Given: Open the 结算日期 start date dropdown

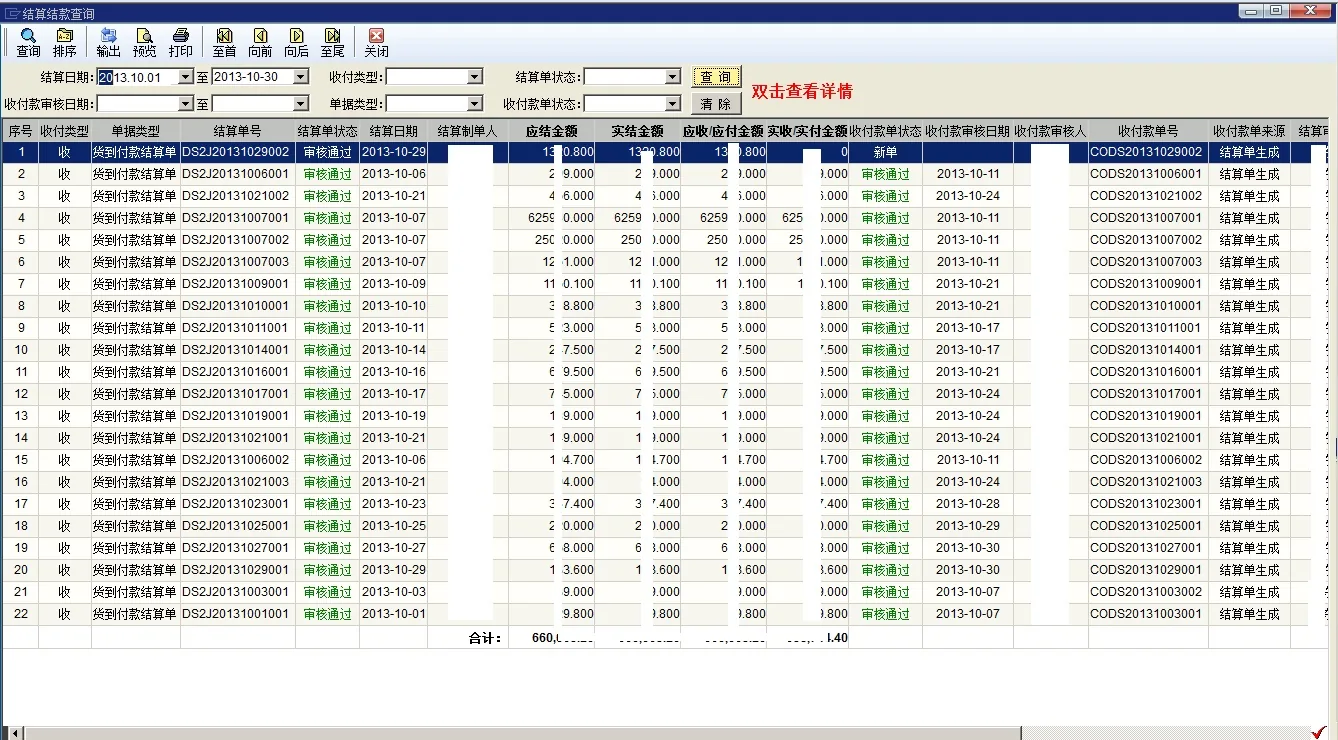Looking at the screenshot, I should pyautogui.click(x=185, y=77).
